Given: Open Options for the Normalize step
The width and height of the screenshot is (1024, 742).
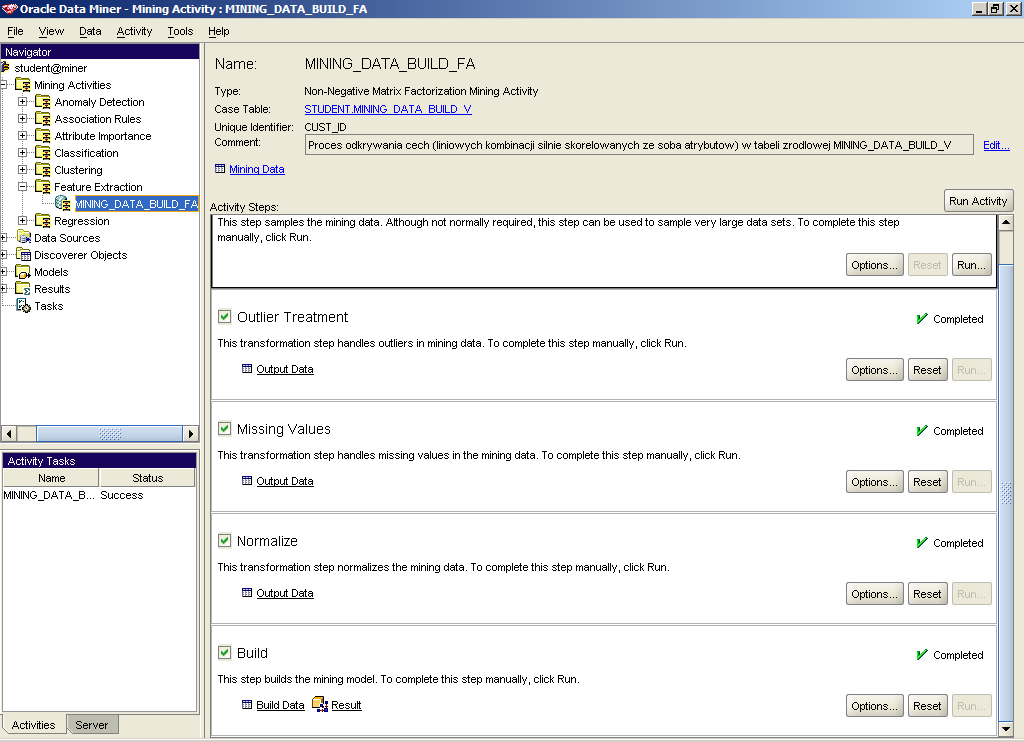Looking at the screenshot, I should (x=874, y=594).
